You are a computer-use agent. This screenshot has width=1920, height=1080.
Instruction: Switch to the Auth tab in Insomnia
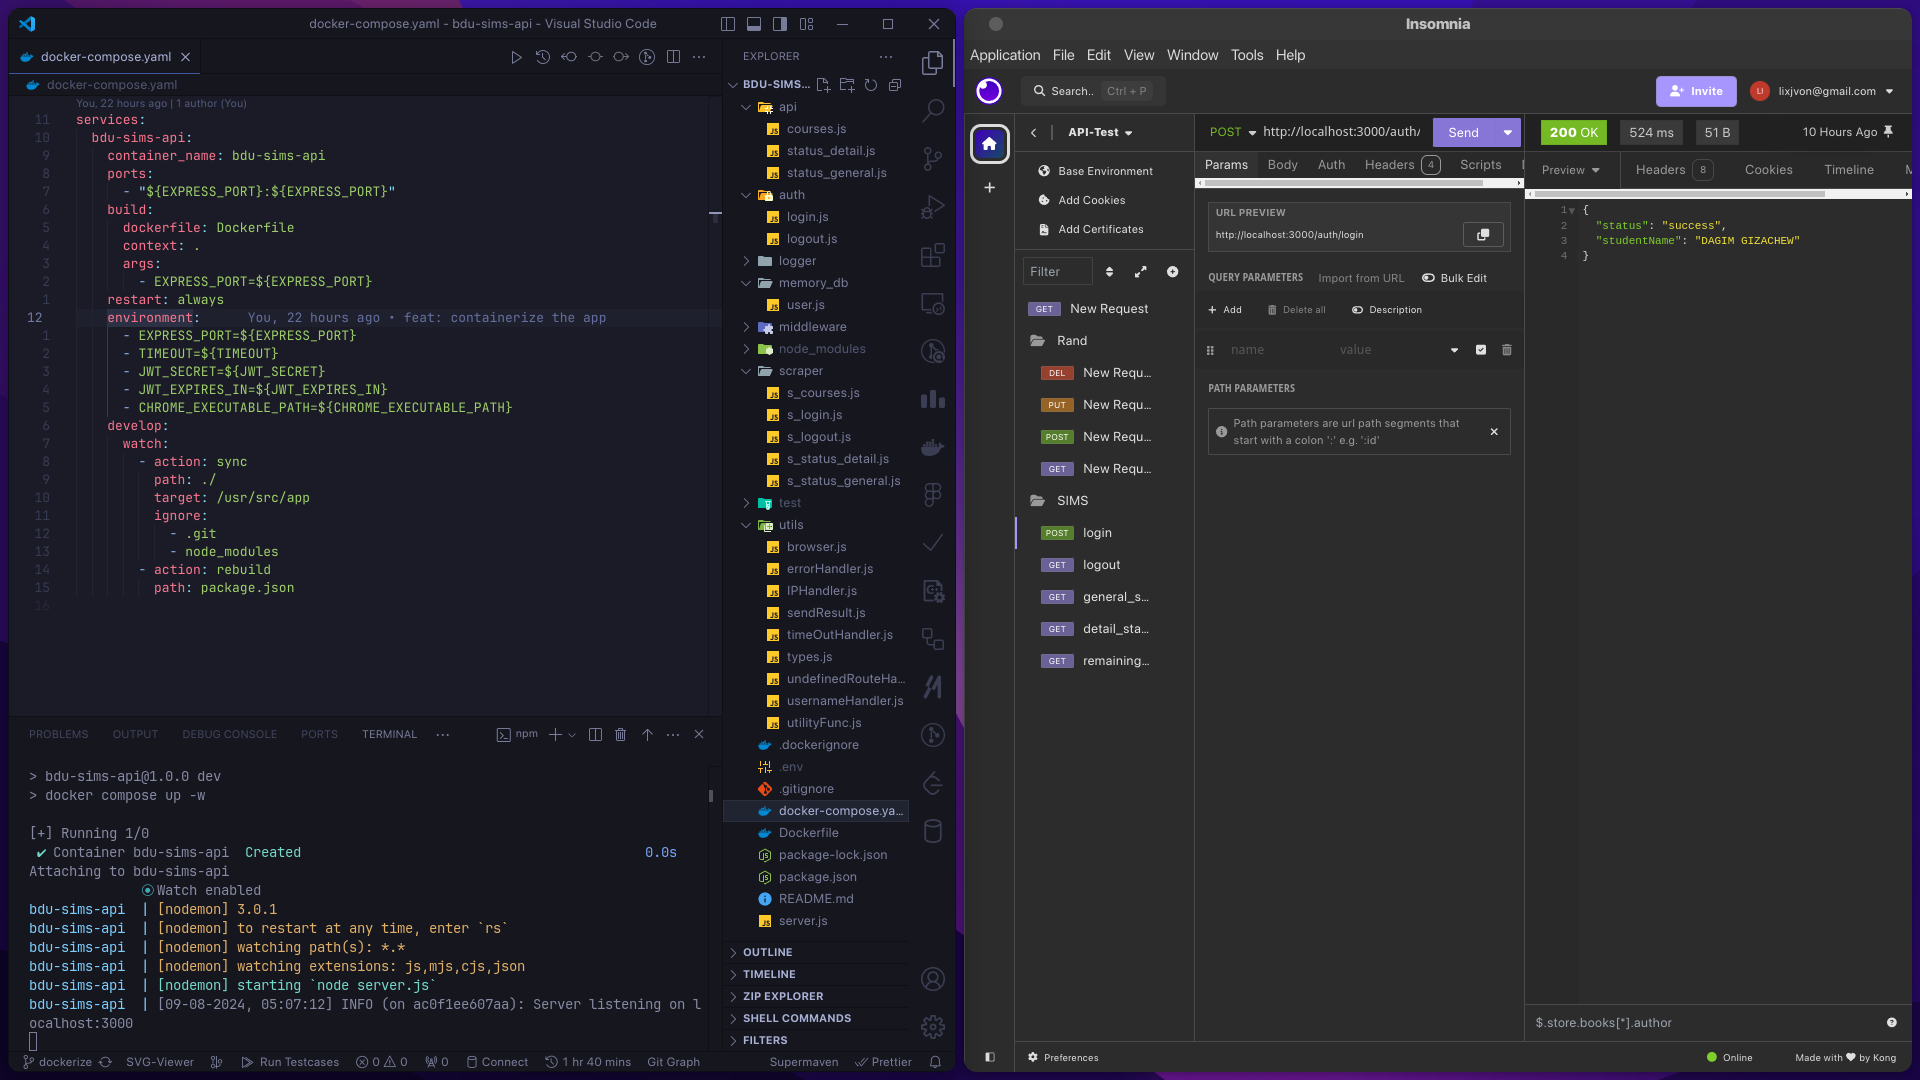[1331, 165]
